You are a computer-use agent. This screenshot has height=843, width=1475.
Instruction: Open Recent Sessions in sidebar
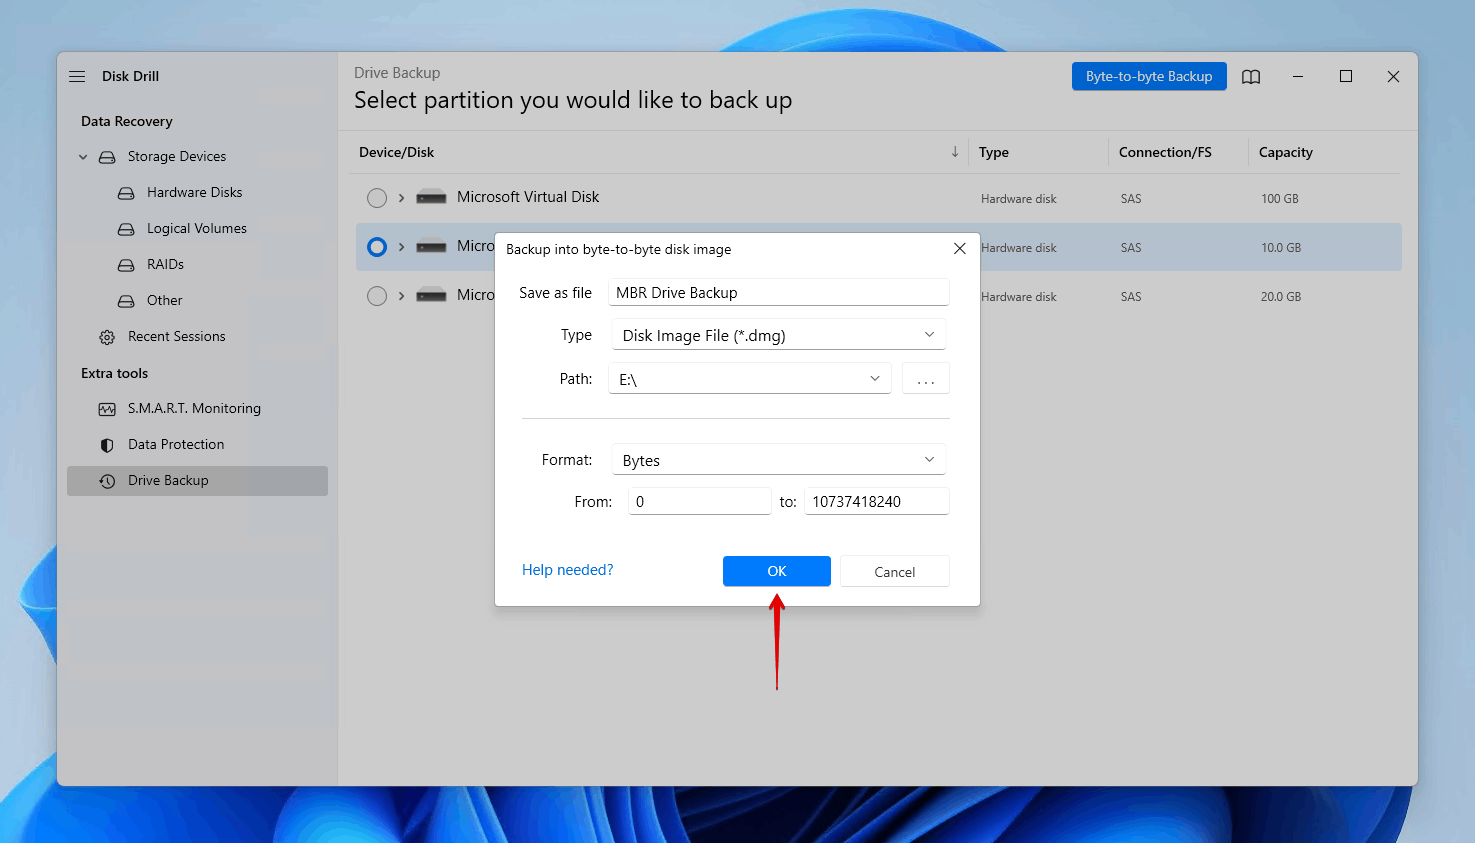(176, 336)
